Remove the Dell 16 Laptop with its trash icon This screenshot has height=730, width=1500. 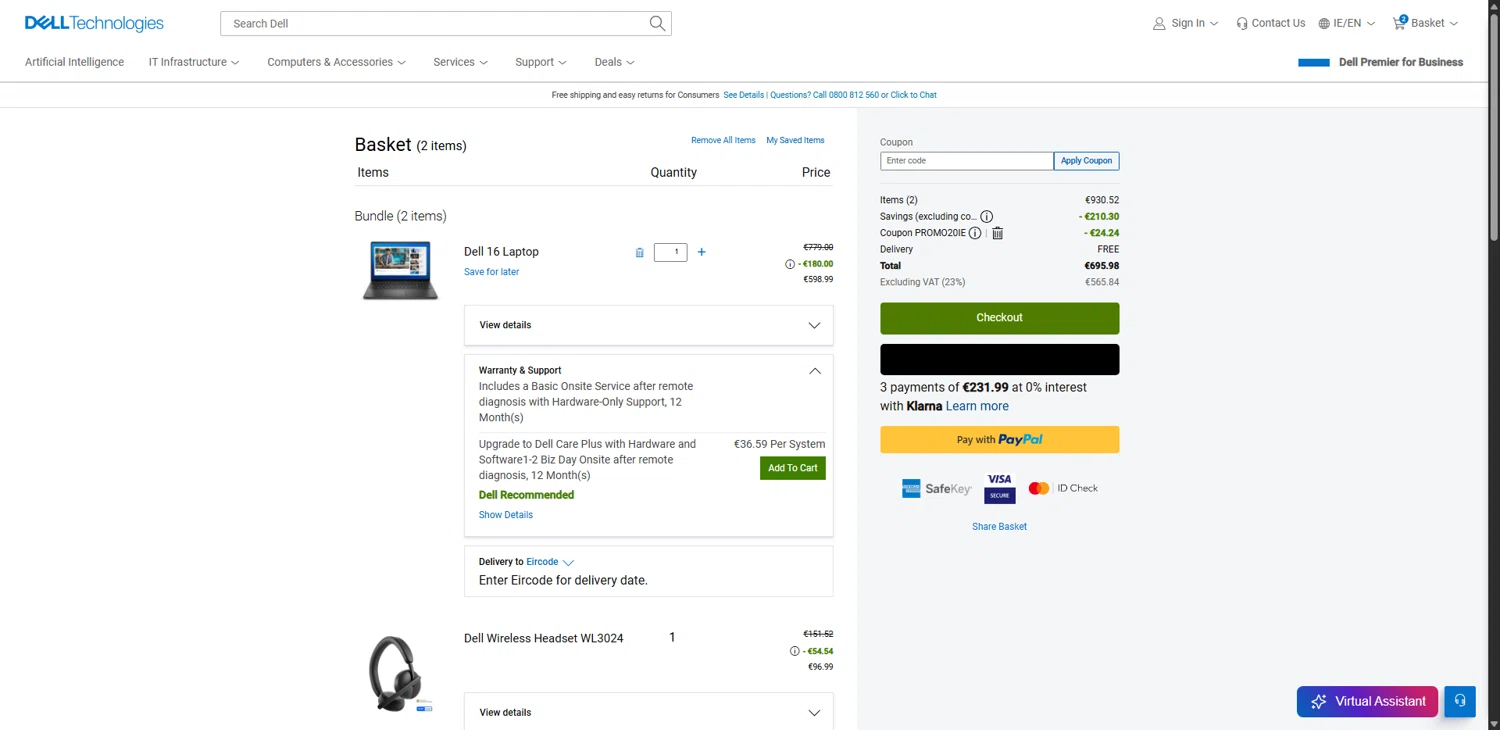pos(640,252)
